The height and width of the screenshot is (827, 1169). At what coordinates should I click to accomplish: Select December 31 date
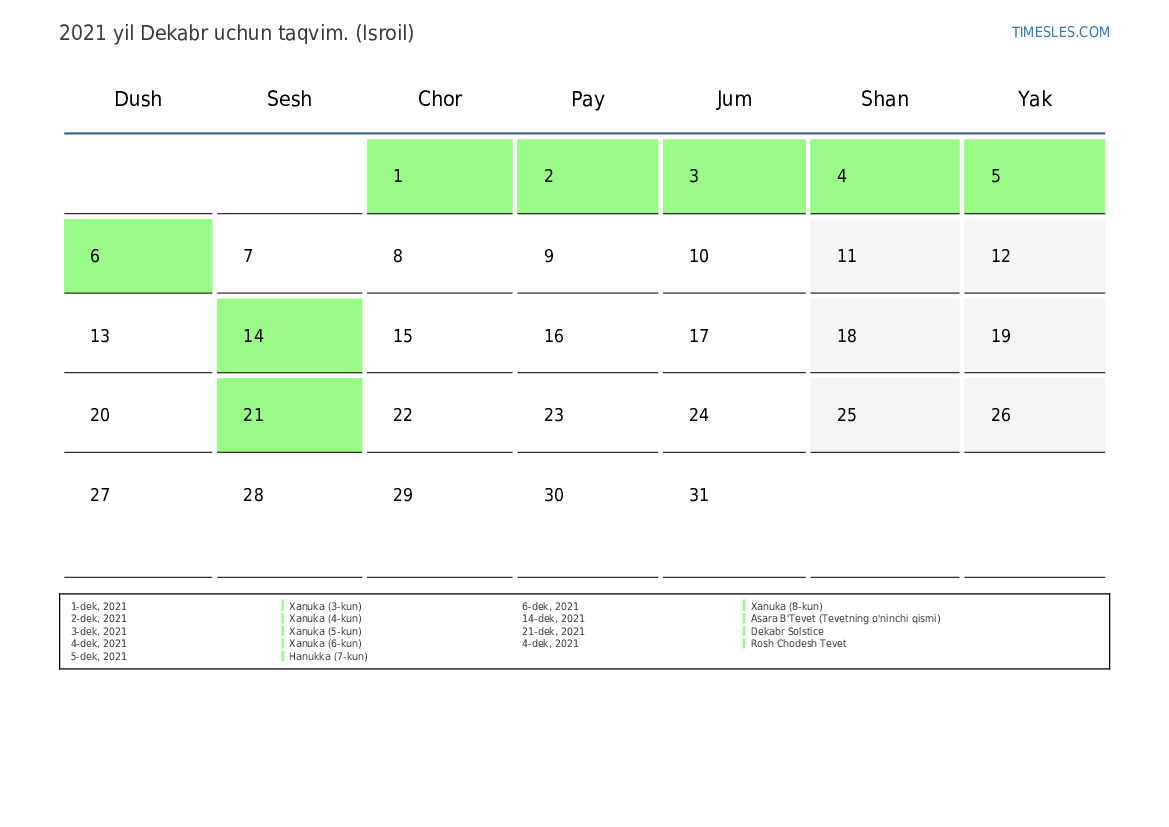coord(734,494)
